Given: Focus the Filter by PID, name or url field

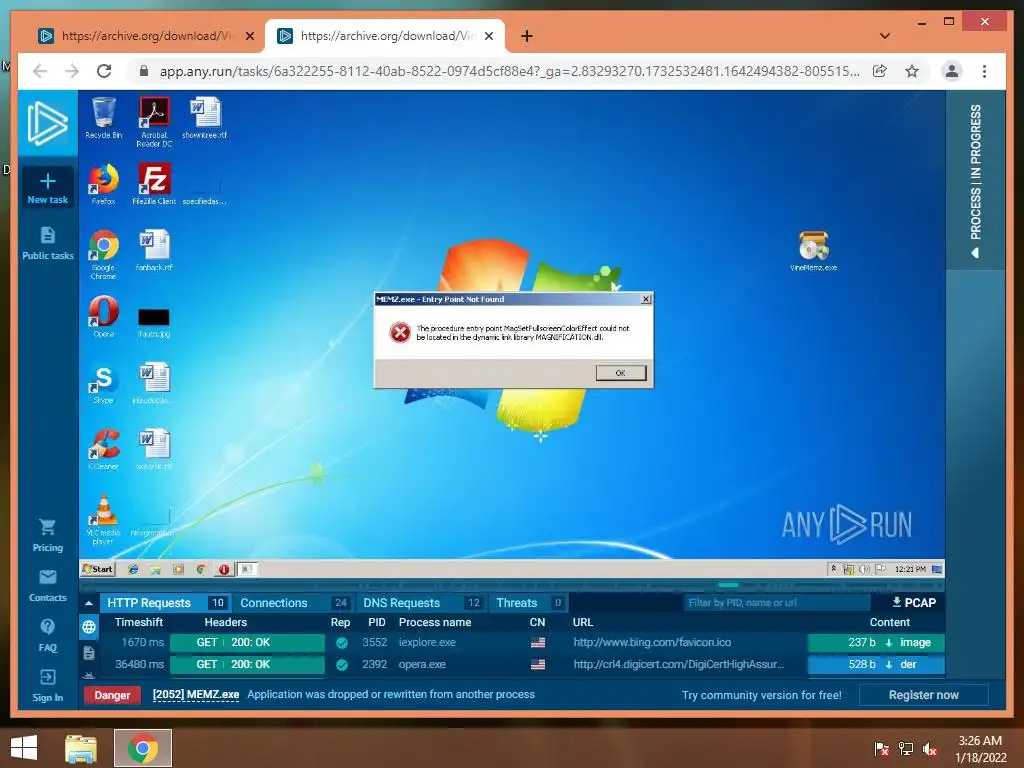Looking at the screenshot, I should 776,603.
